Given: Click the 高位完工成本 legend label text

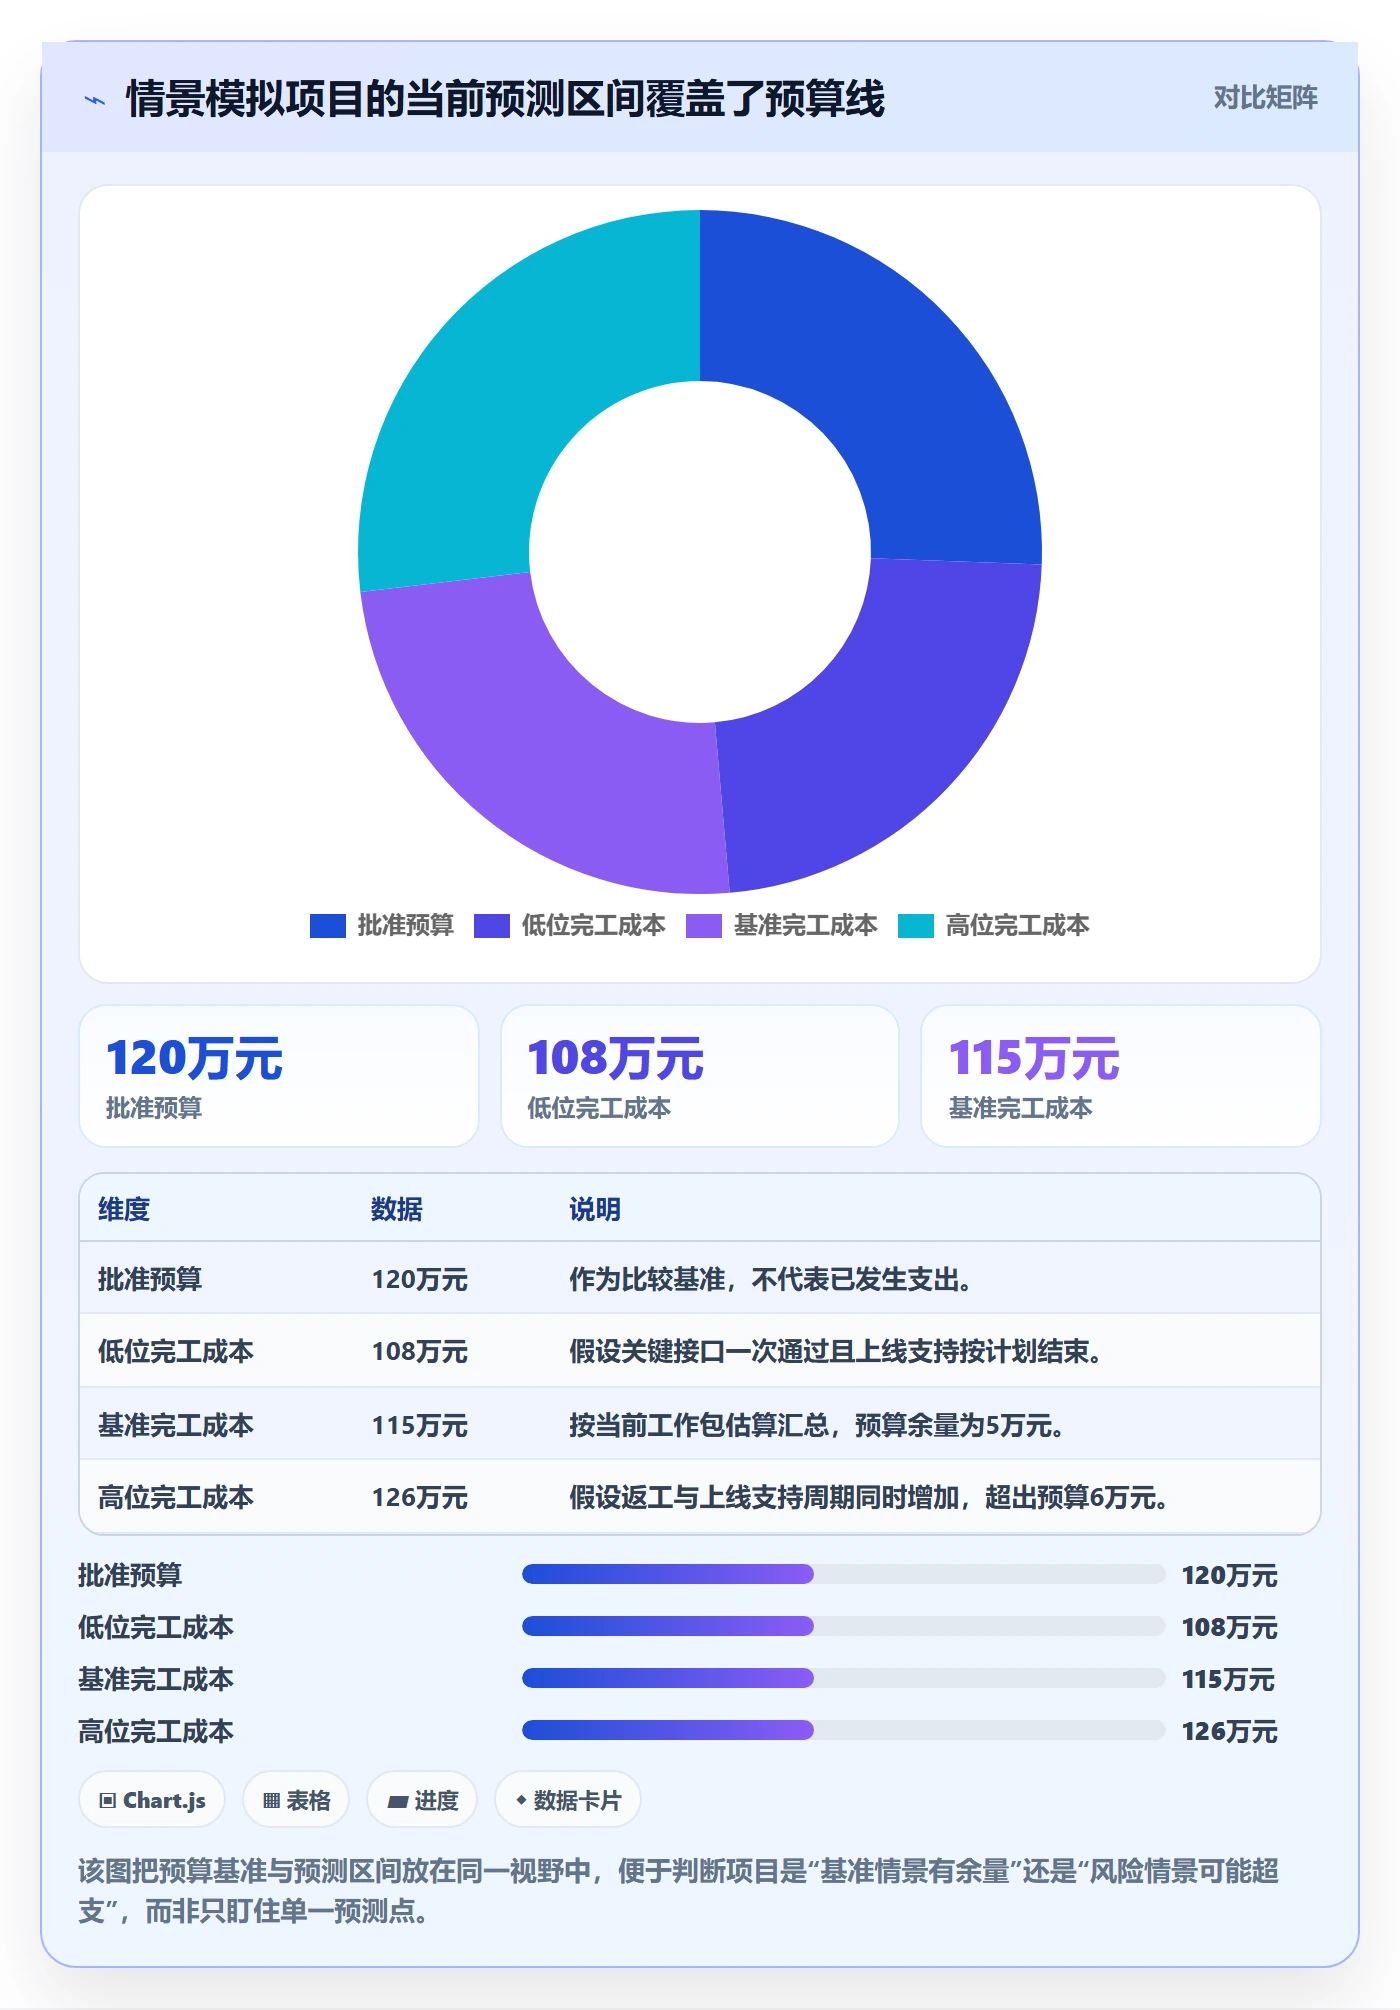Looking at the screenshot, I should click(x=1018, y=926).
